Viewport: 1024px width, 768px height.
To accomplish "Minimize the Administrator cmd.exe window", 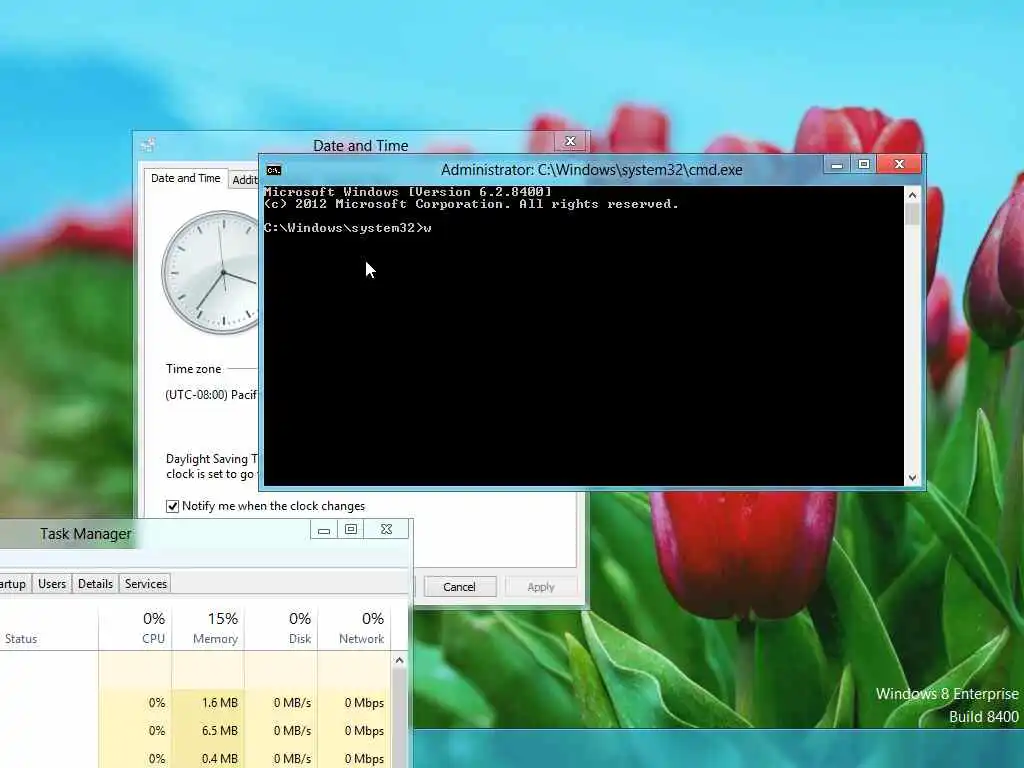I will coord(837,165).
